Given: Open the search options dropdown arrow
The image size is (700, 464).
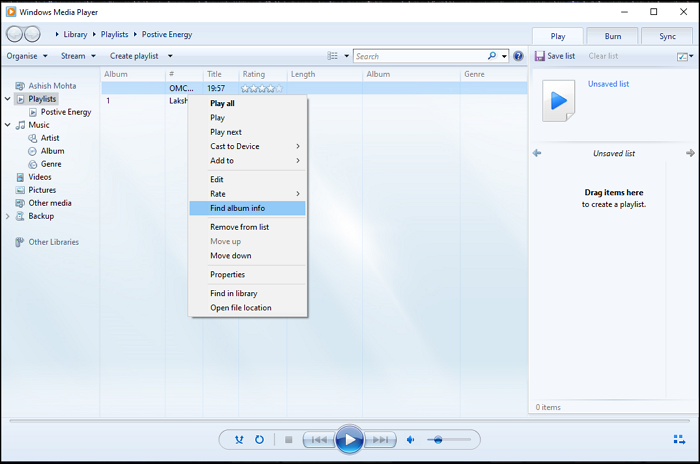Looking at the screenshot, I should click(x=504, y=56).
